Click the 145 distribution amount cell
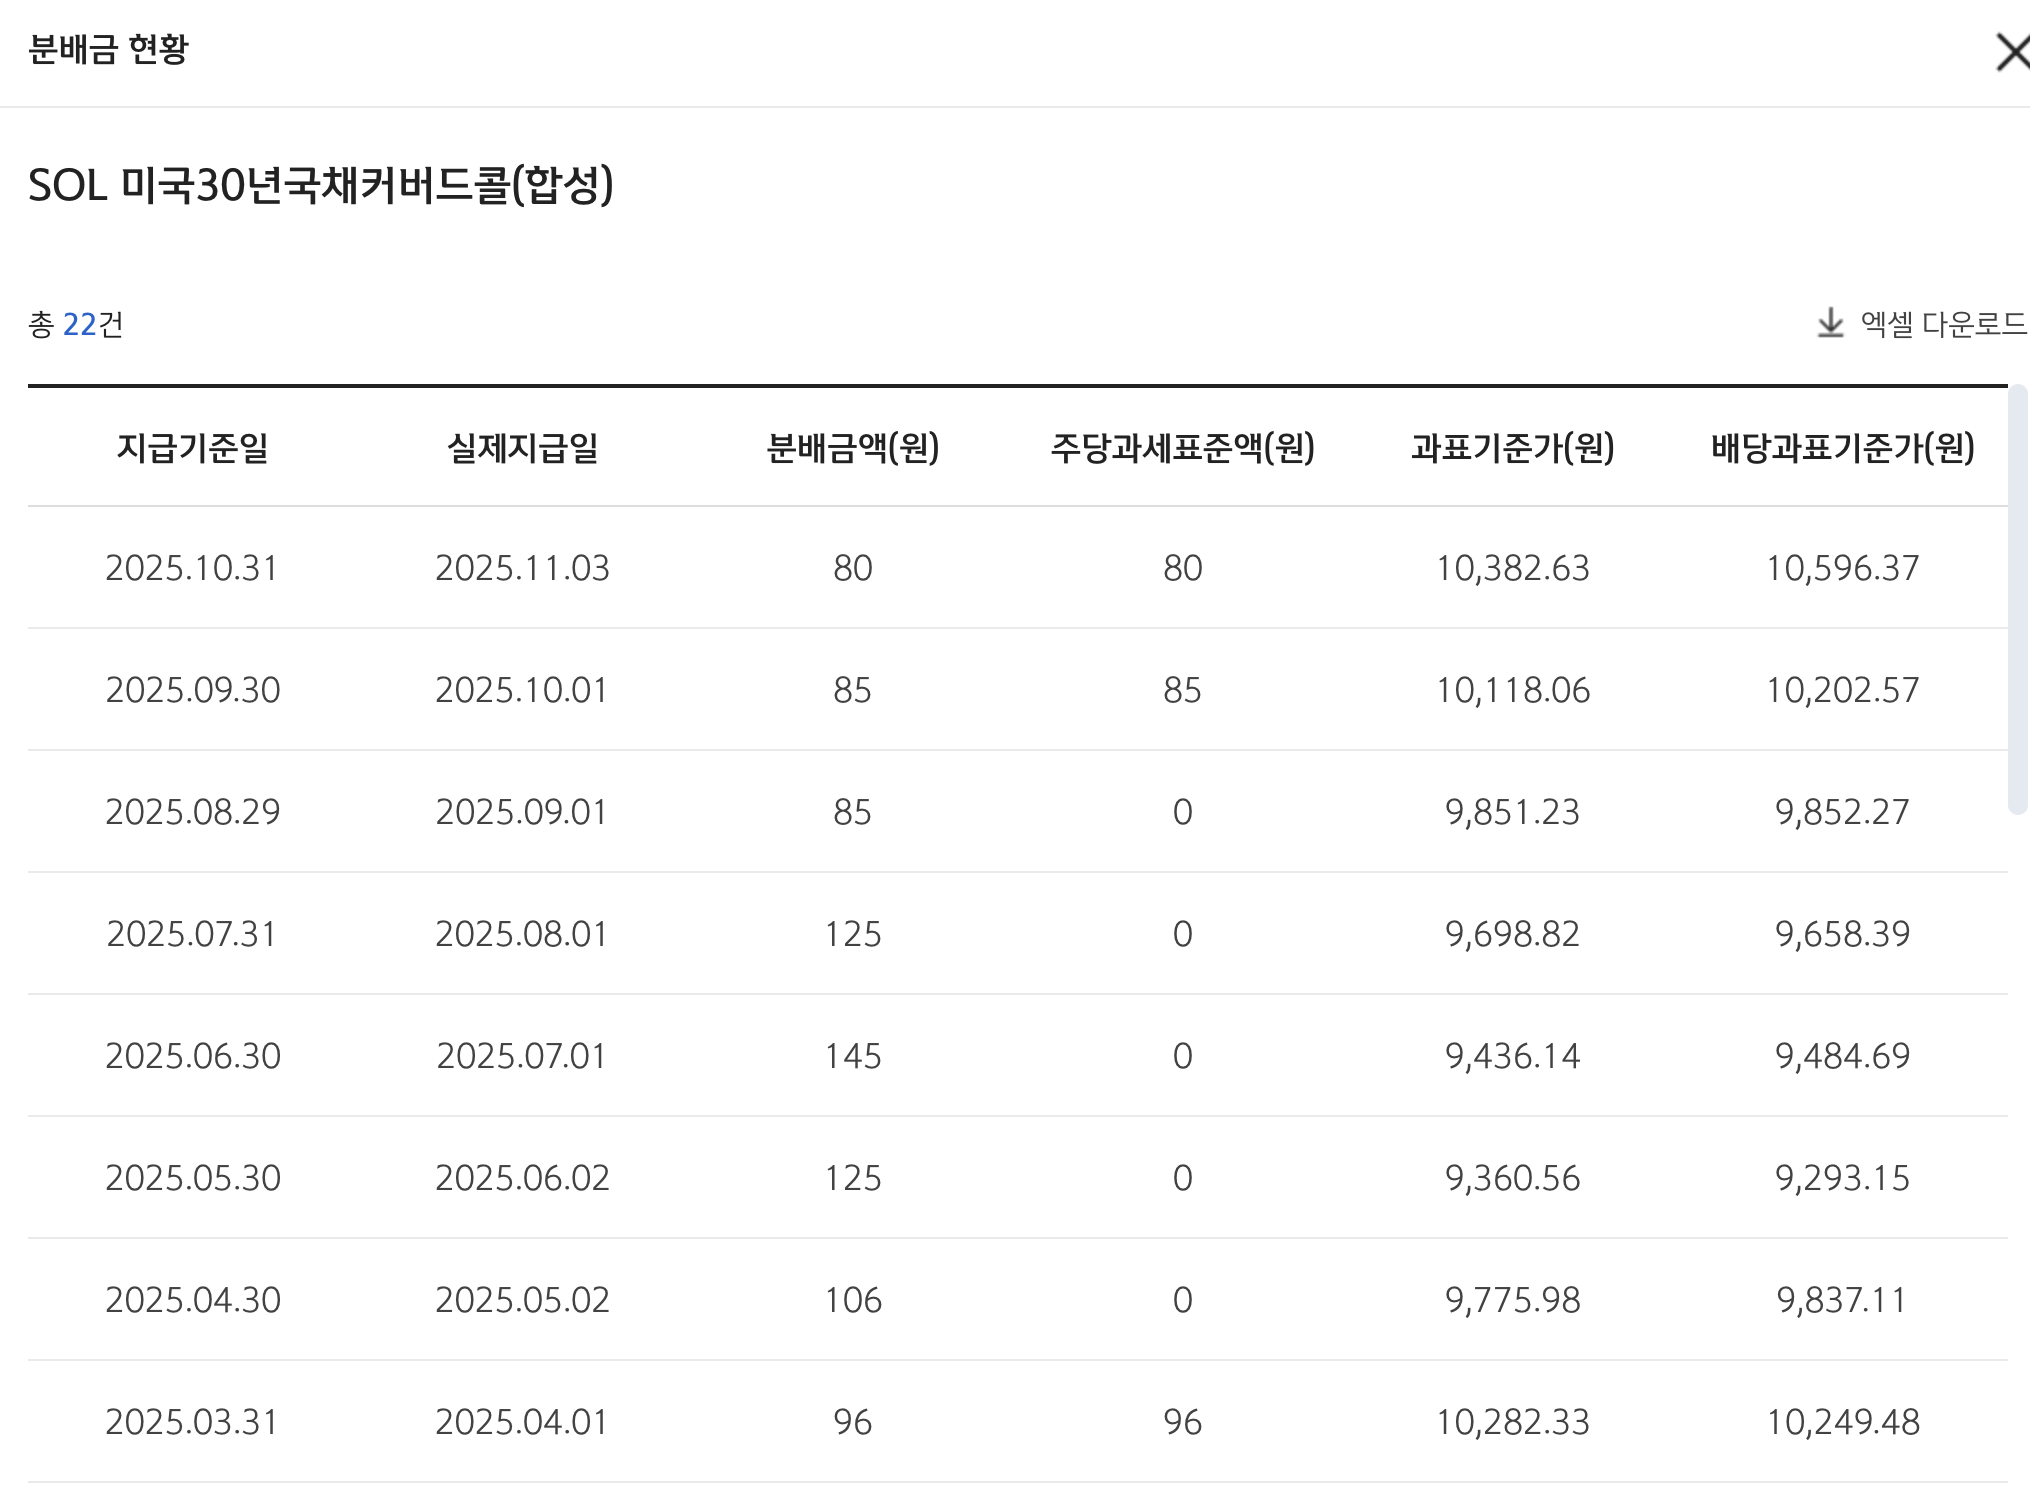Viewport: 2030px width, 1494px height. 852,1056
